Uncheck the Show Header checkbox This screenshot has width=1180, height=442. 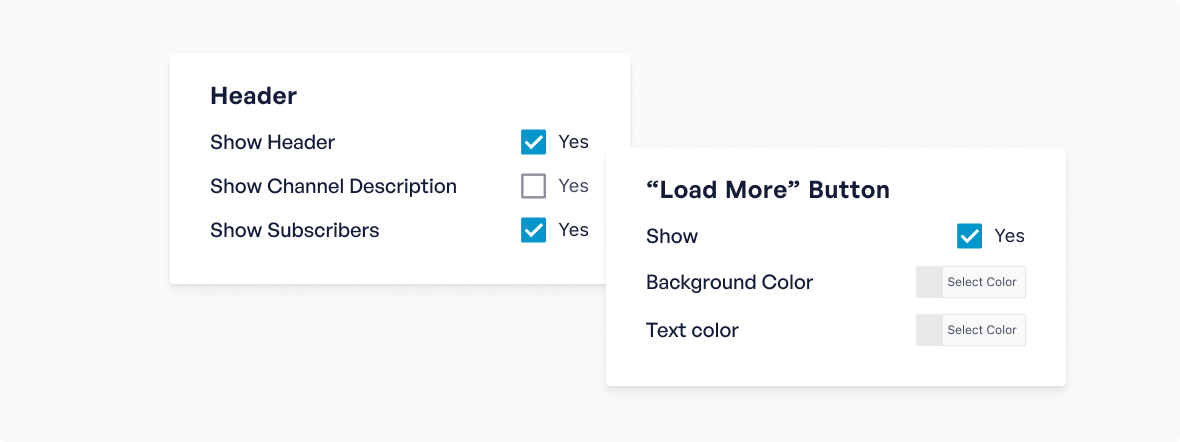pyautogui.click(x=533, y=142)
